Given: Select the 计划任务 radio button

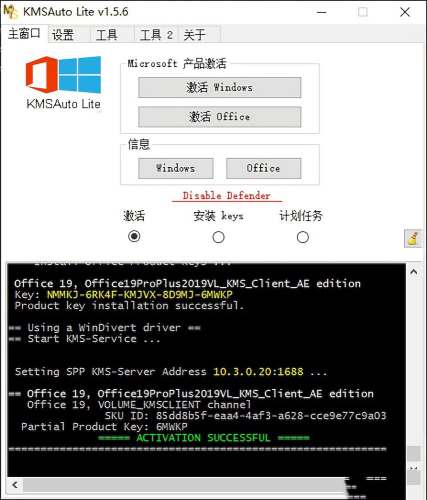Looking at the screenshot, I should 303,237.
